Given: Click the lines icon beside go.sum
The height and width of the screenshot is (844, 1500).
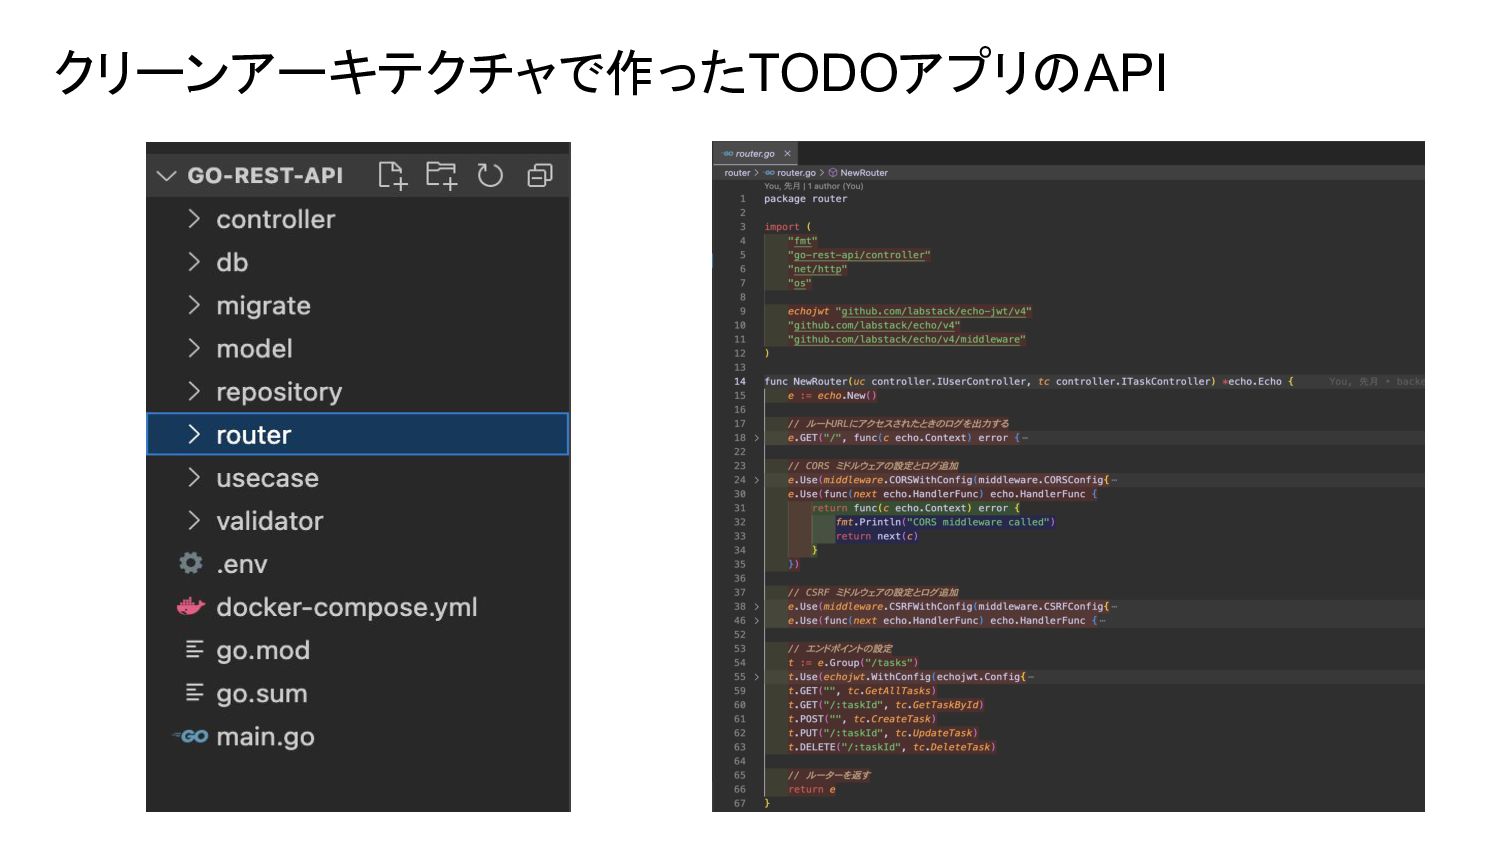Looking at the screenshot, I should coord(194,693).
